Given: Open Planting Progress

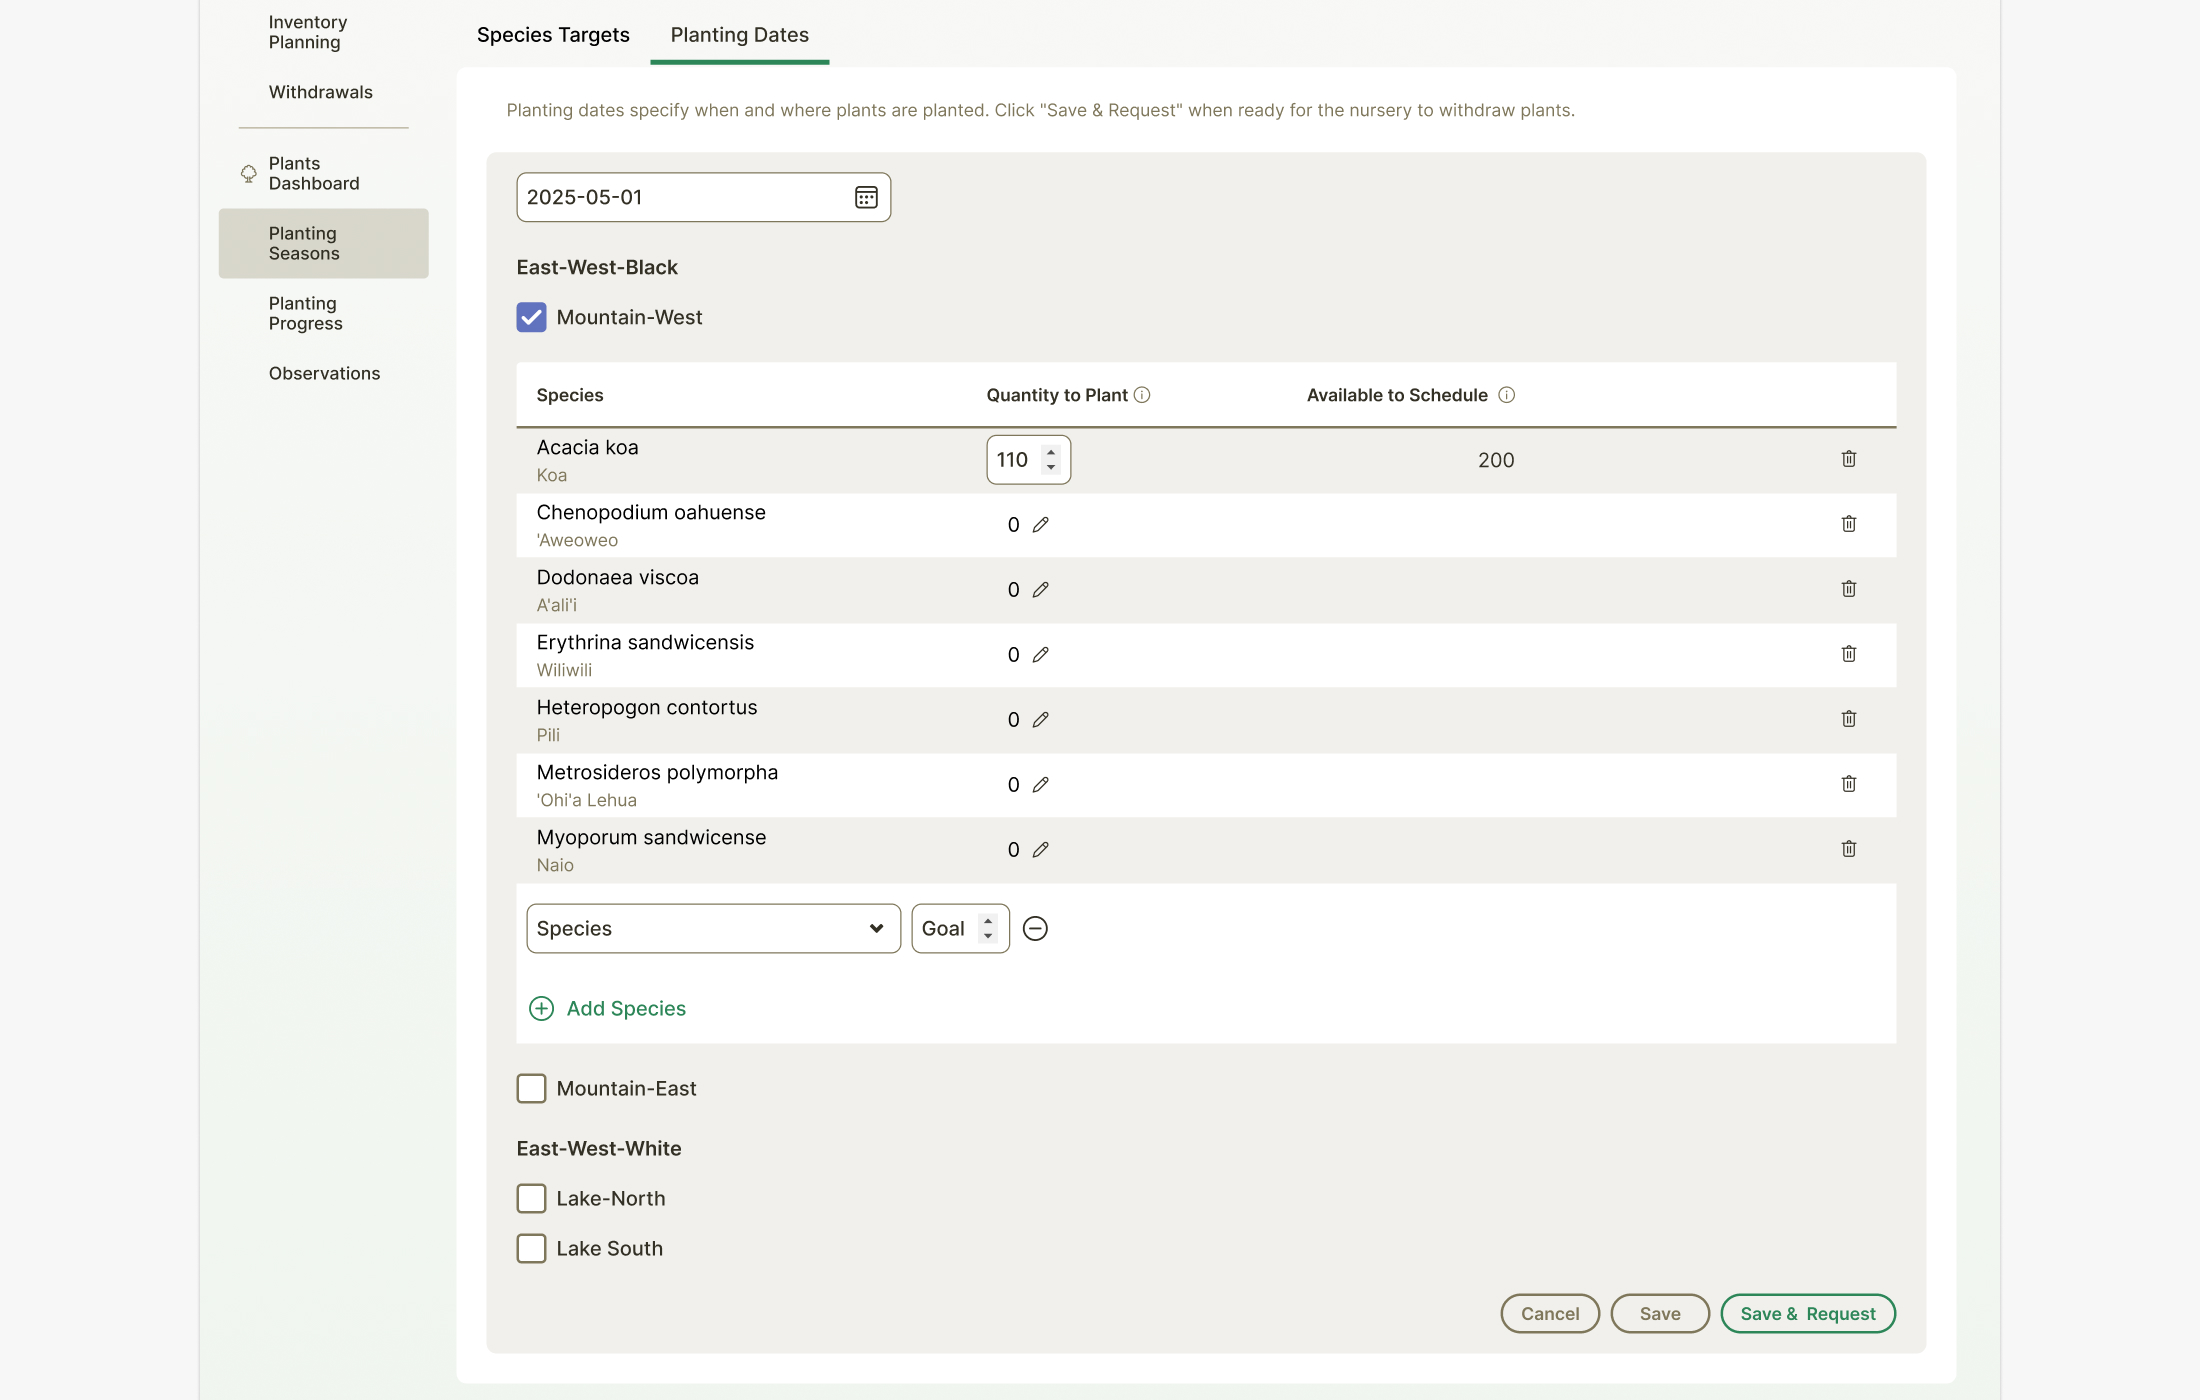Looking at the screenshot, I should point(305,314).
